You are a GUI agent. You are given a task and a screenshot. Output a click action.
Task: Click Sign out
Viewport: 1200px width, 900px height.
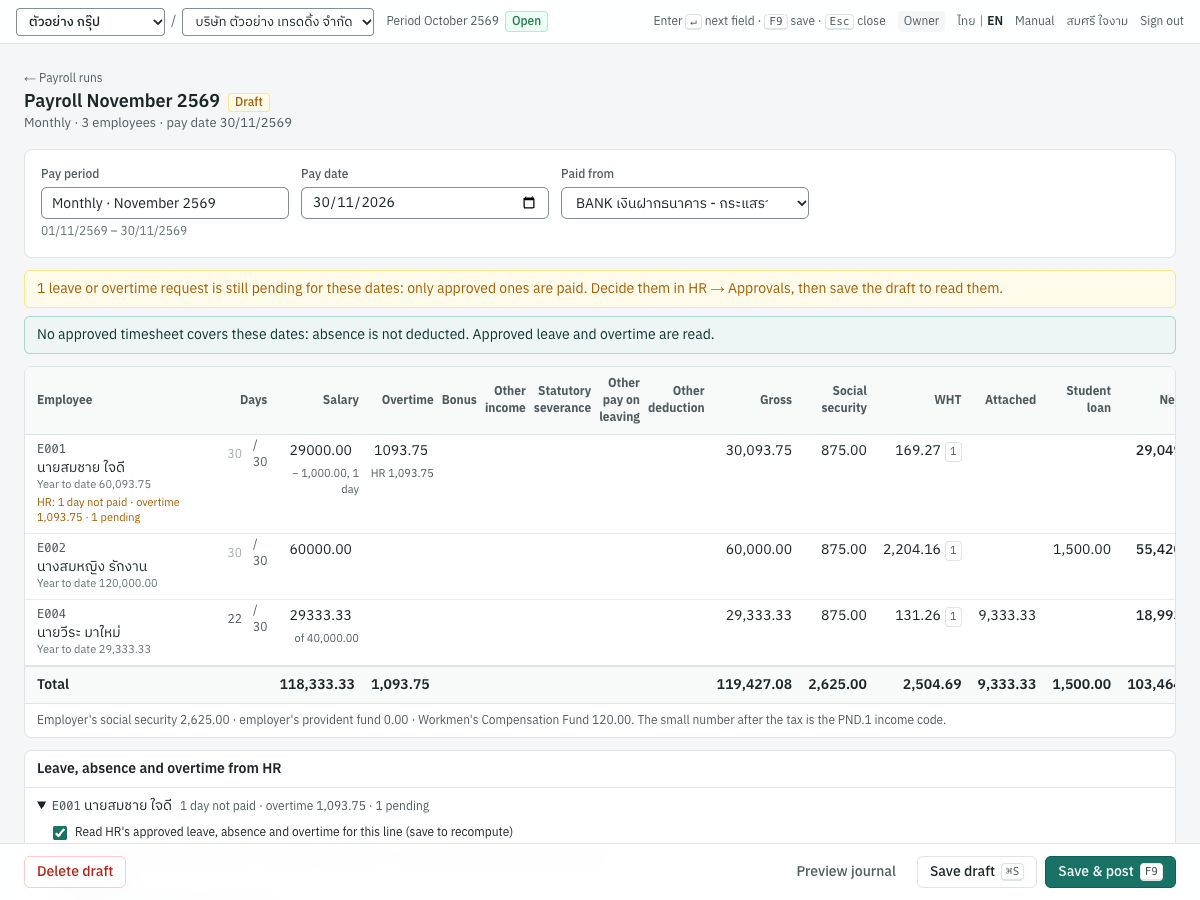(1162, 21)
